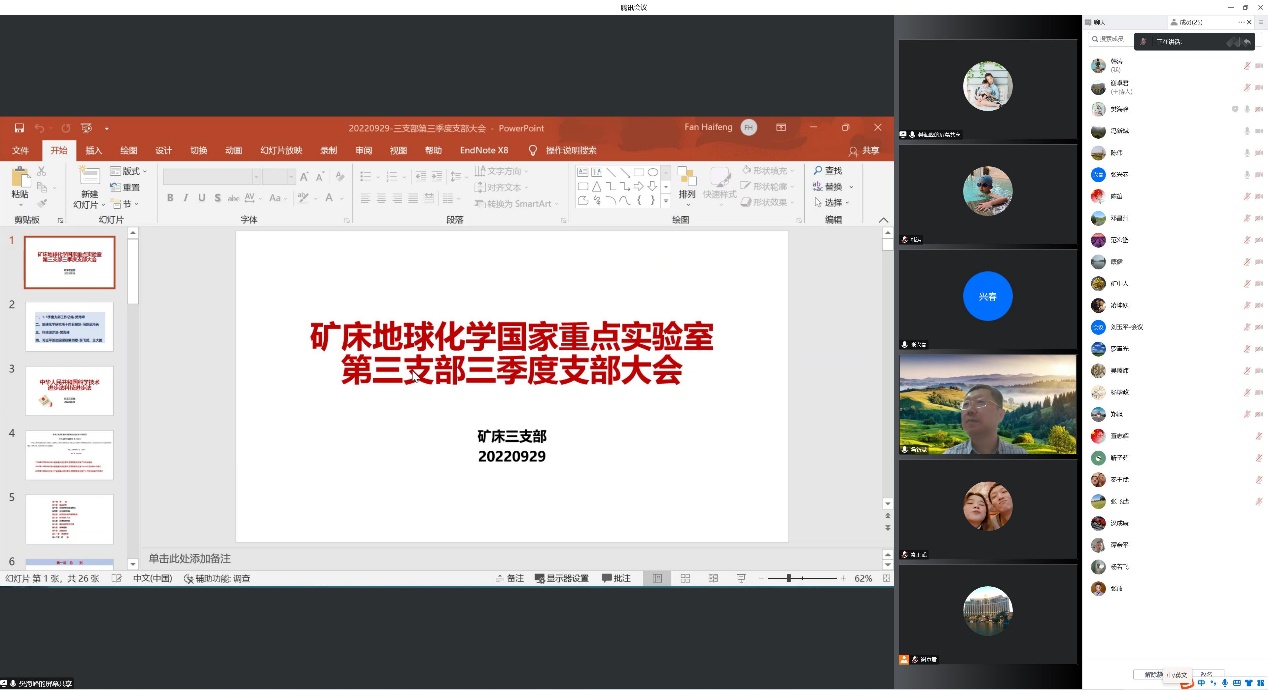This screenshot has width=1268, height=690.
Task: Click the Save icon in quick access toolbar
Action: [x=19, y=128]
